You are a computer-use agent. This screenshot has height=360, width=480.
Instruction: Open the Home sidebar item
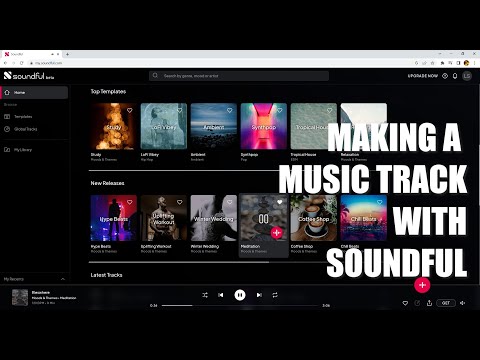point(35,92)
